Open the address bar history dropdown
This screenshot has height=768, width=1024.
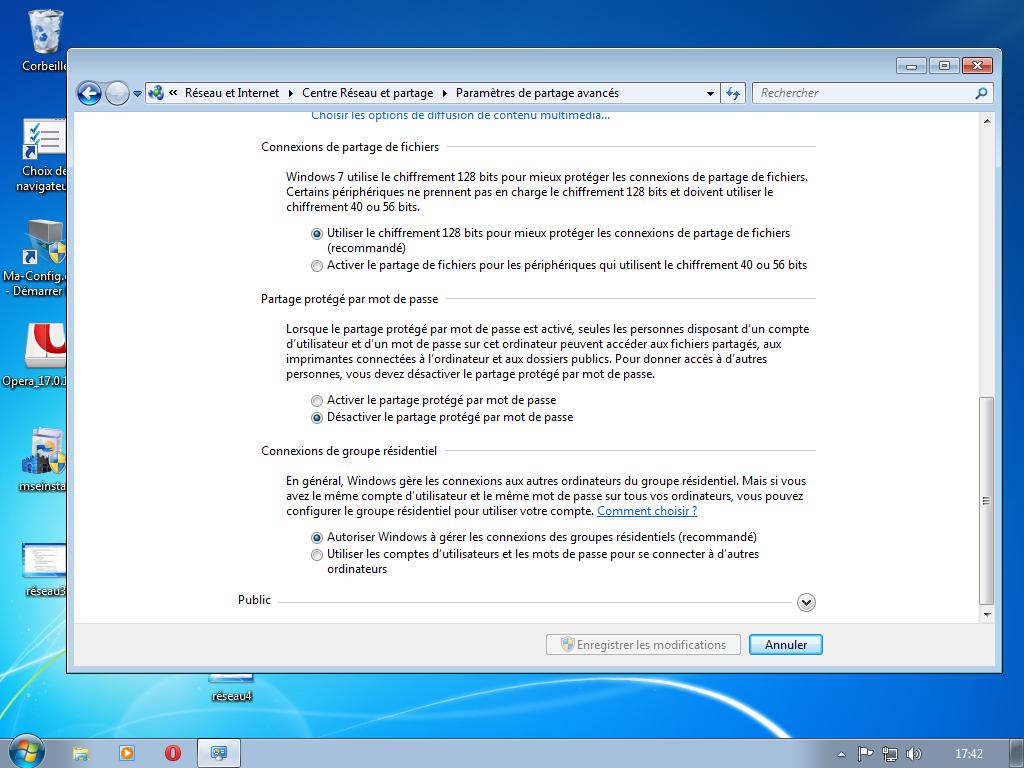711,93
